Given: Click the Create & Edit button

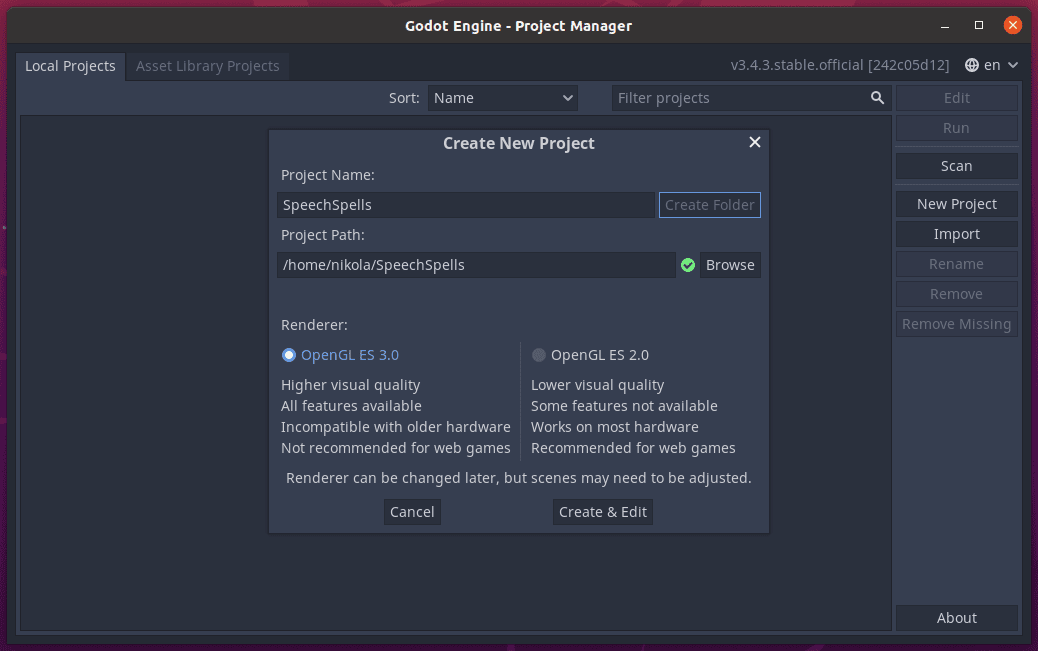Looking at the screenshot, I should click(602, 512).
